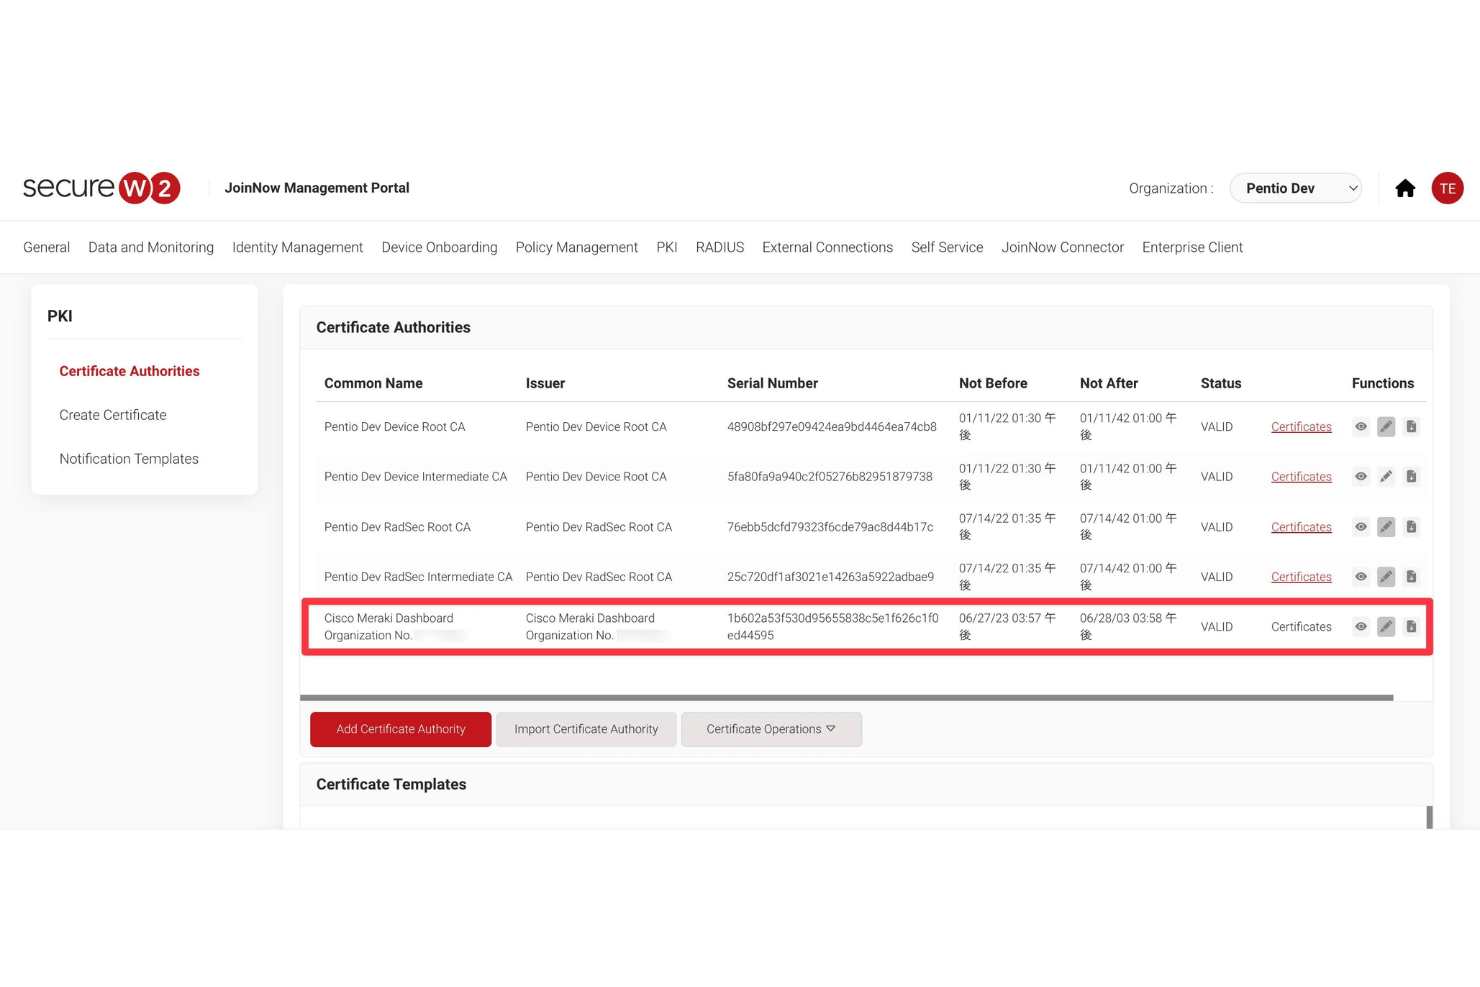Click Cisco Meraki Dashboard common name cell
The image size is (1480, 987).
tap(395, 627)
